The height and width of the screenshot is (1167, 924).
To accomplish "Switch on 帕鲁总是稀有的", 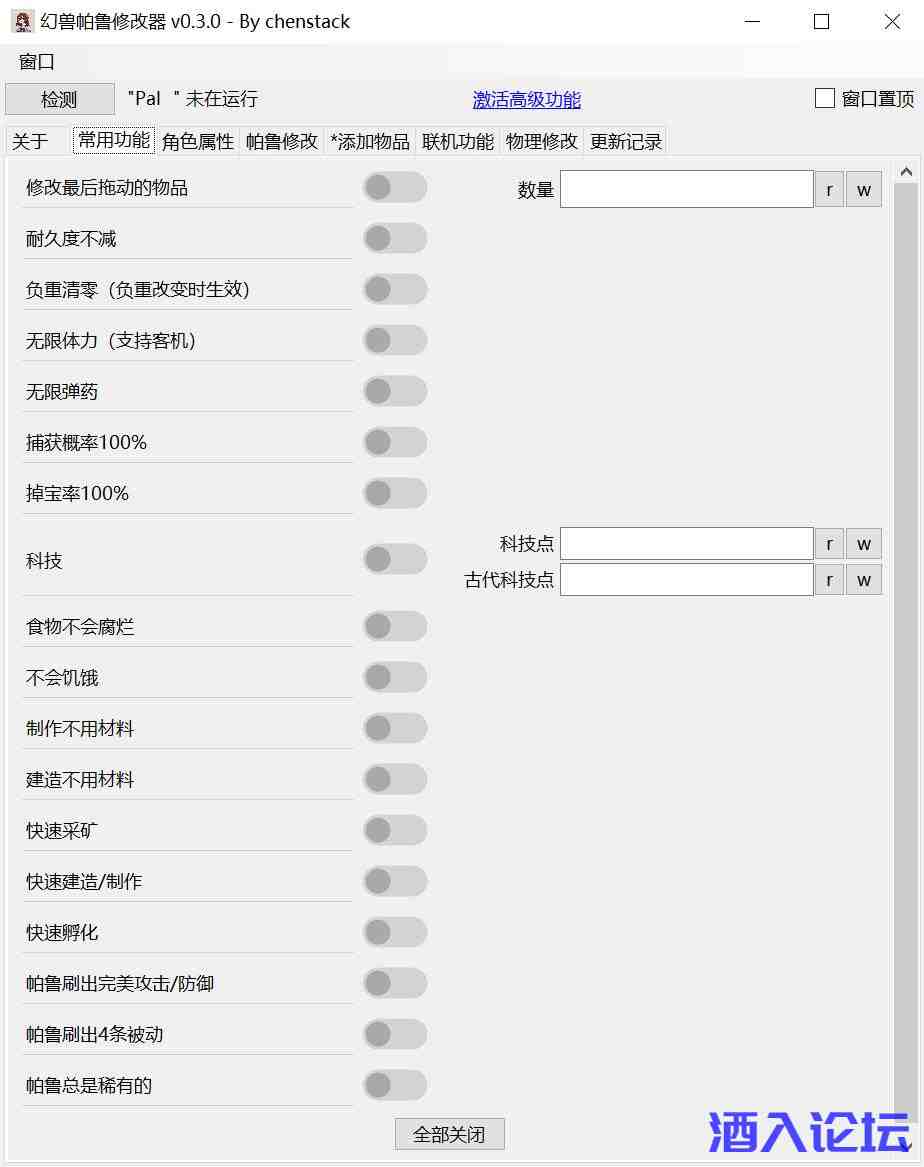I will point(395,1085).
